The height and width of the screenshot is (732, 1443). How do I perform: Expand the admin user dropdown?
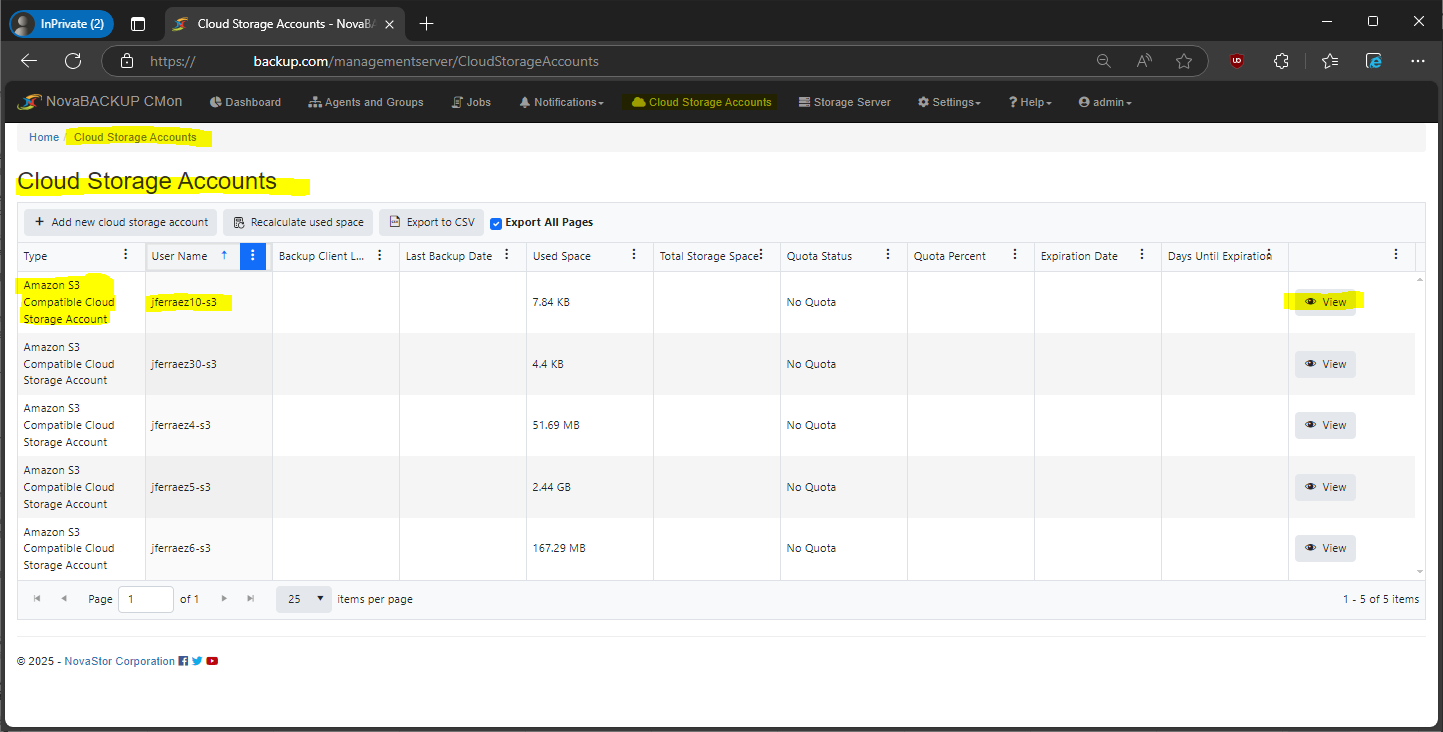coord(1105,102)
